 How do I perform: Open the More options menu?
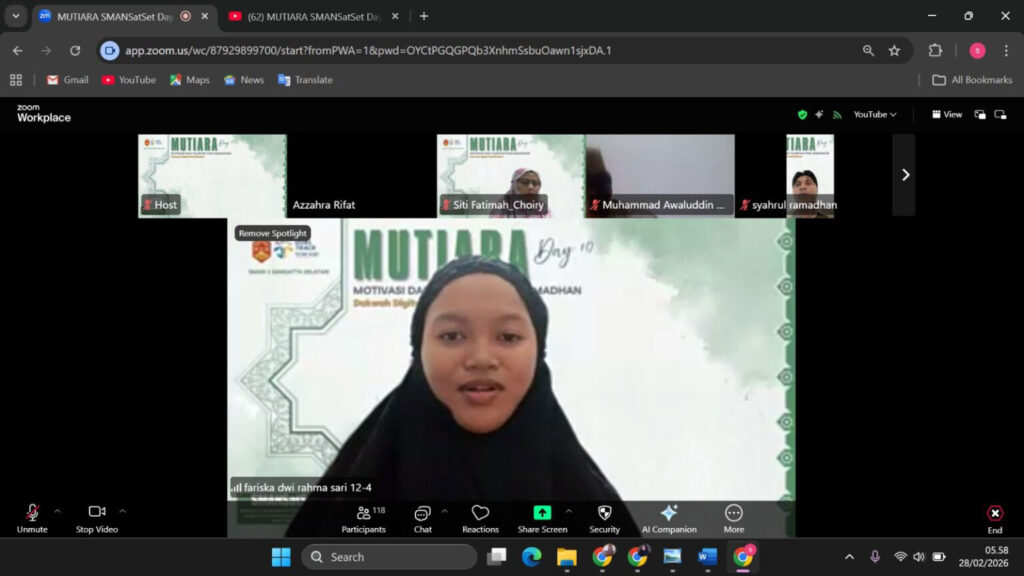(733, 518)
